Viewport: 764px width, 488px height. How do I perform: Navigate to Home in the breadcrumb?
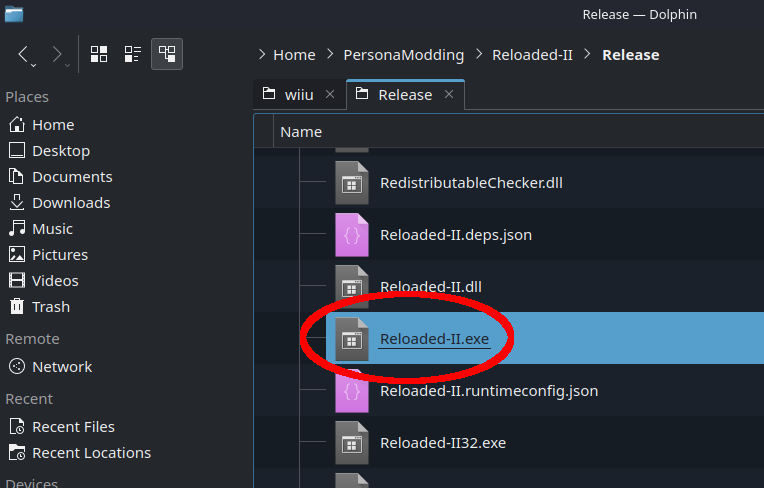[x=294, y=55]
